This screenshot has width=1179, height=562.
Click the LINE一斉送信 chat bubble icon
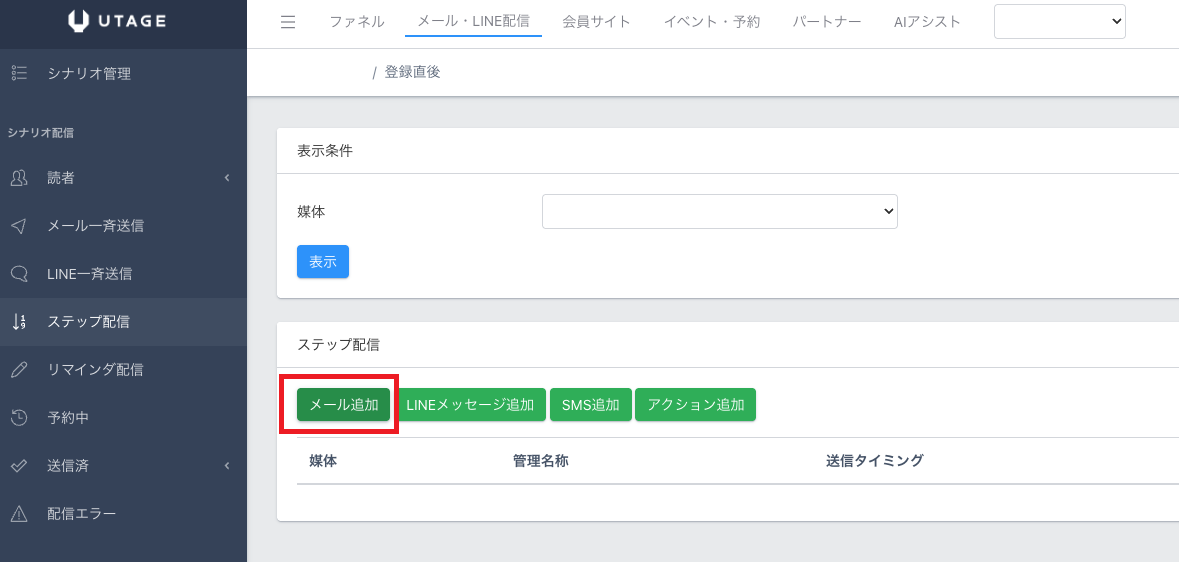20,274
